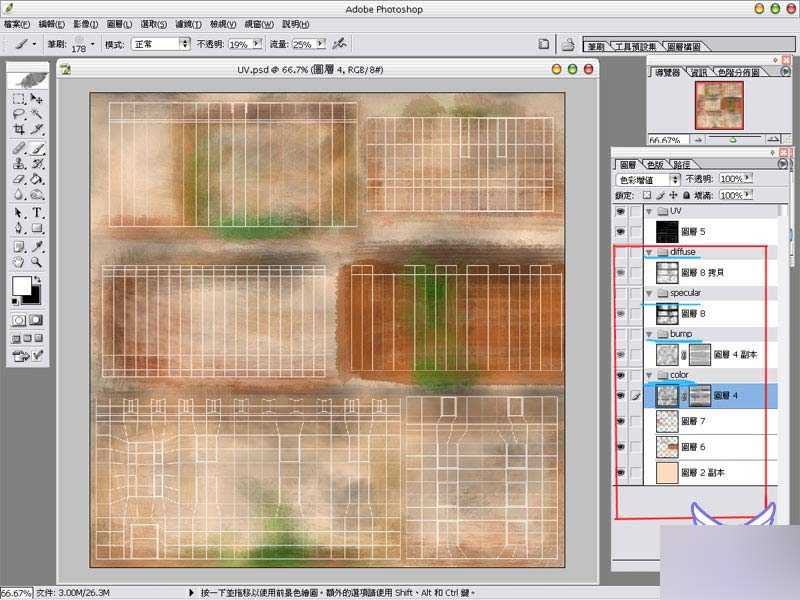The width and height of the screenshot is (800, 600).
Task: Select the Type tool
Action: (37, 213)
